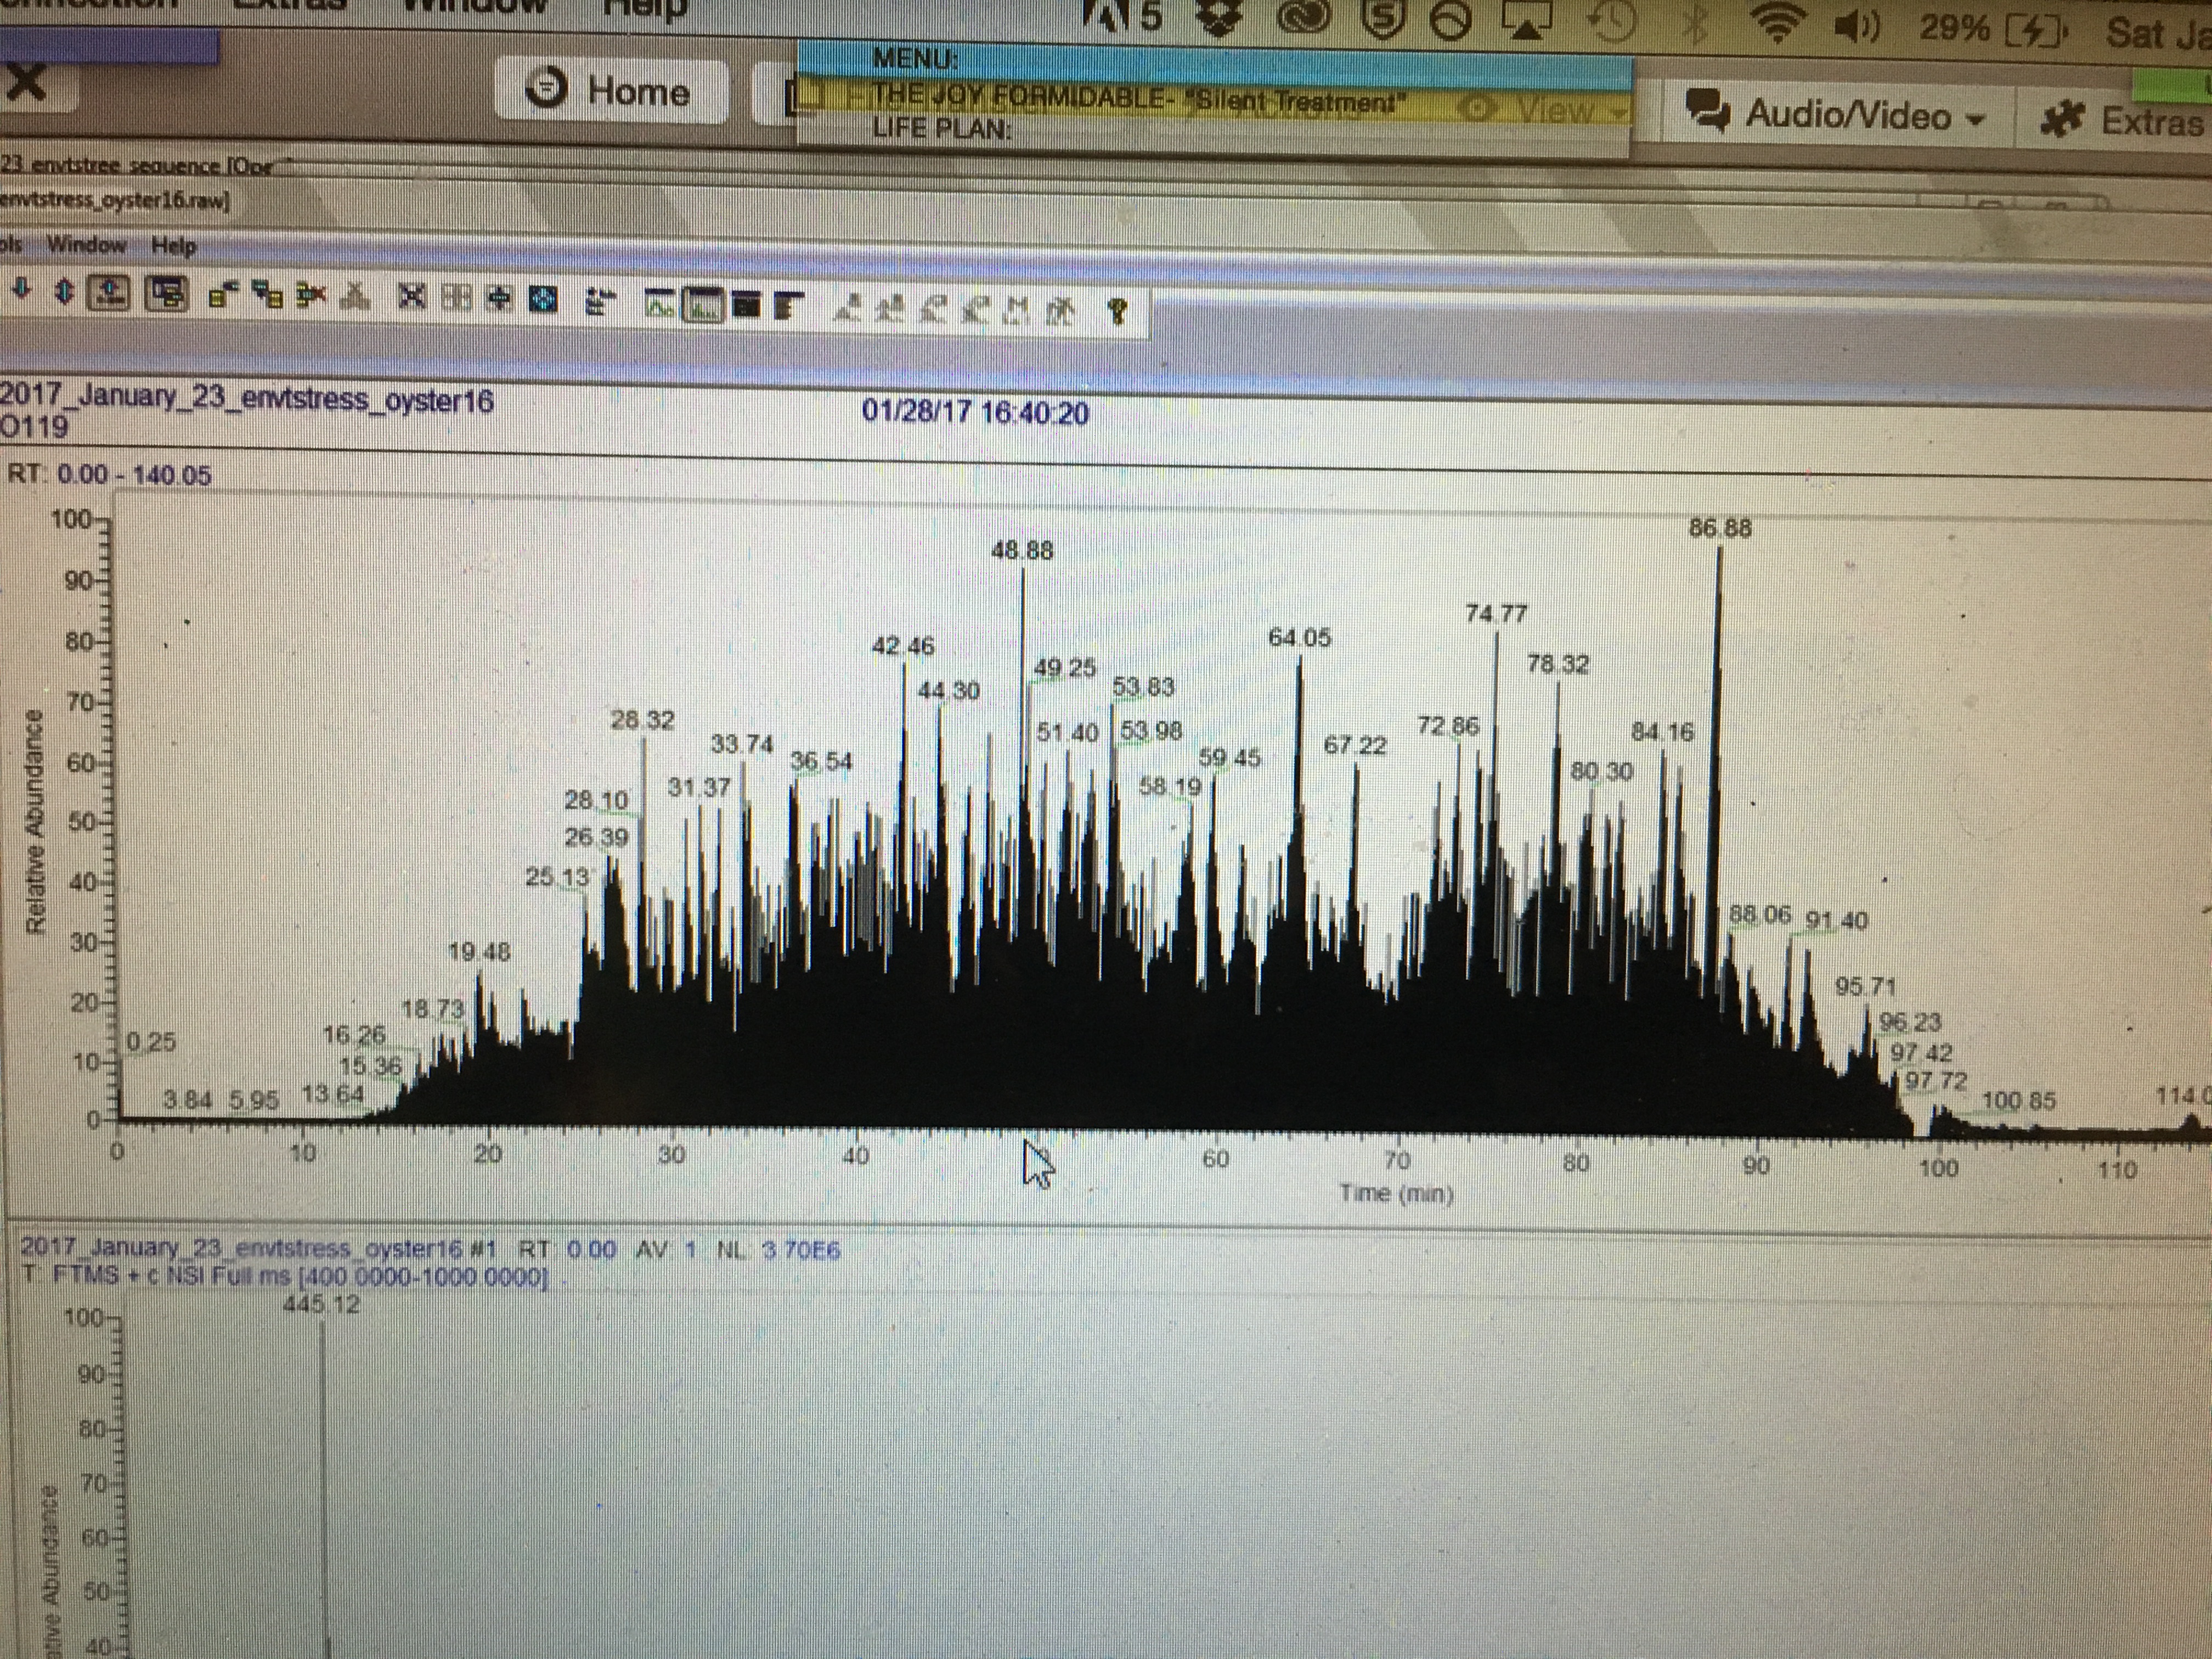This screenshot has height=1659, width=2212.
Task: Toggle the pressed normalize toolbar button
Action: click(110, 292)
